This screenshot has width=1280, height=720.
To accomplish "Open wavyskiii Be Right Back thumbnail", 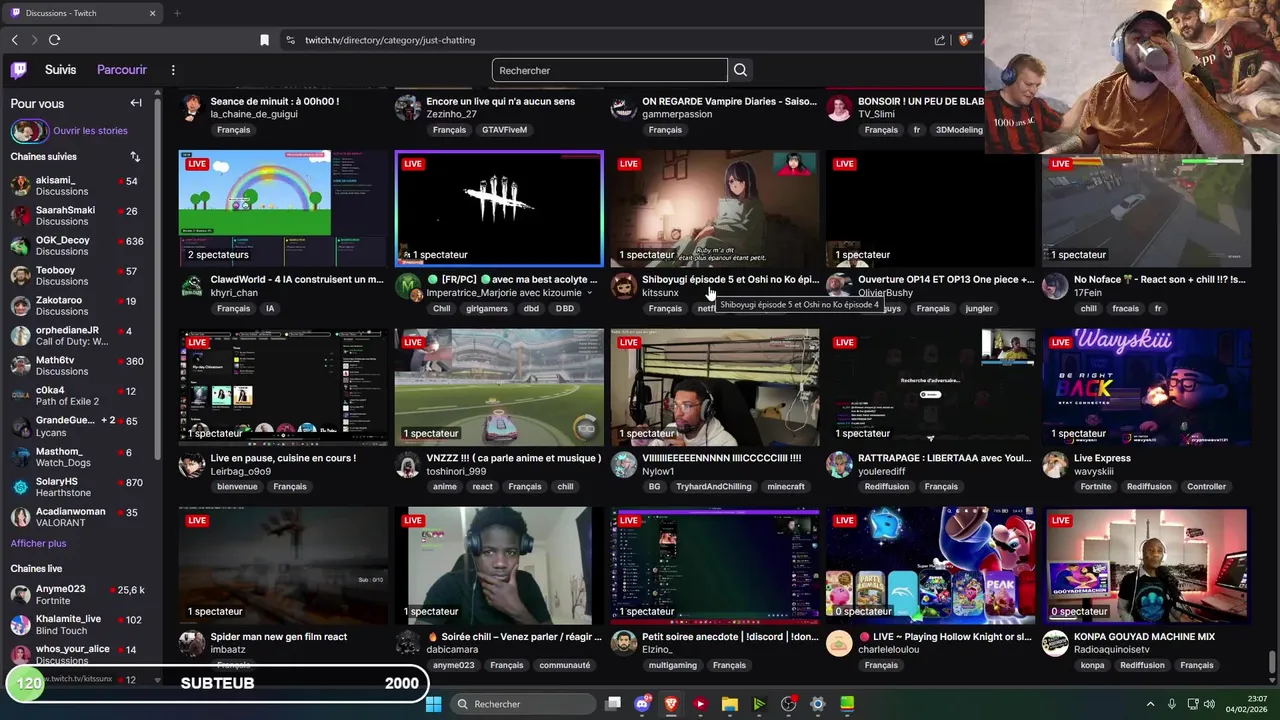I will coord(1147,387).
